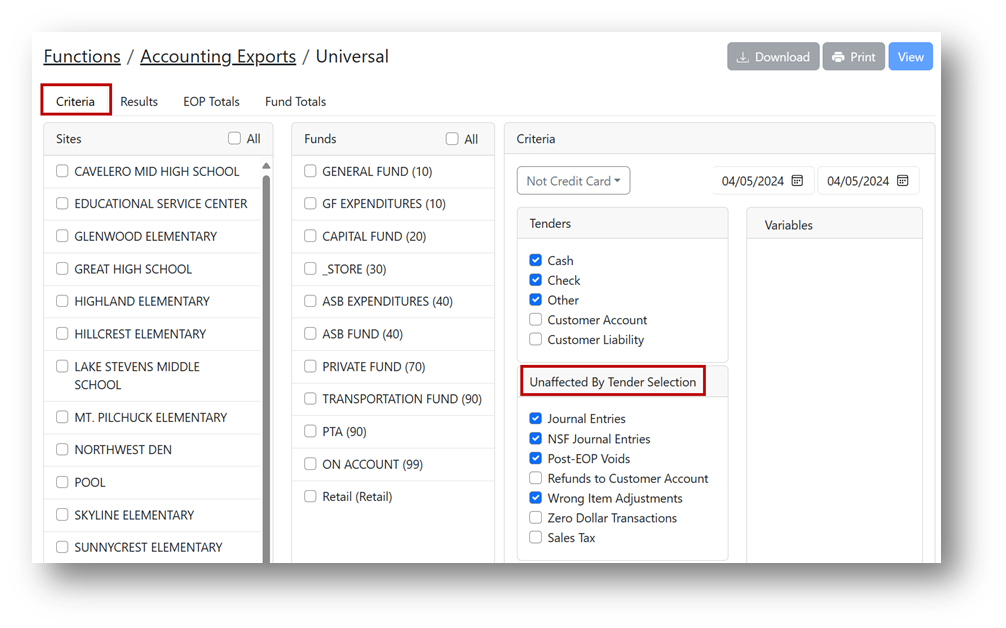
Task: Open the start date calendar icon
Action: [797, 180]
